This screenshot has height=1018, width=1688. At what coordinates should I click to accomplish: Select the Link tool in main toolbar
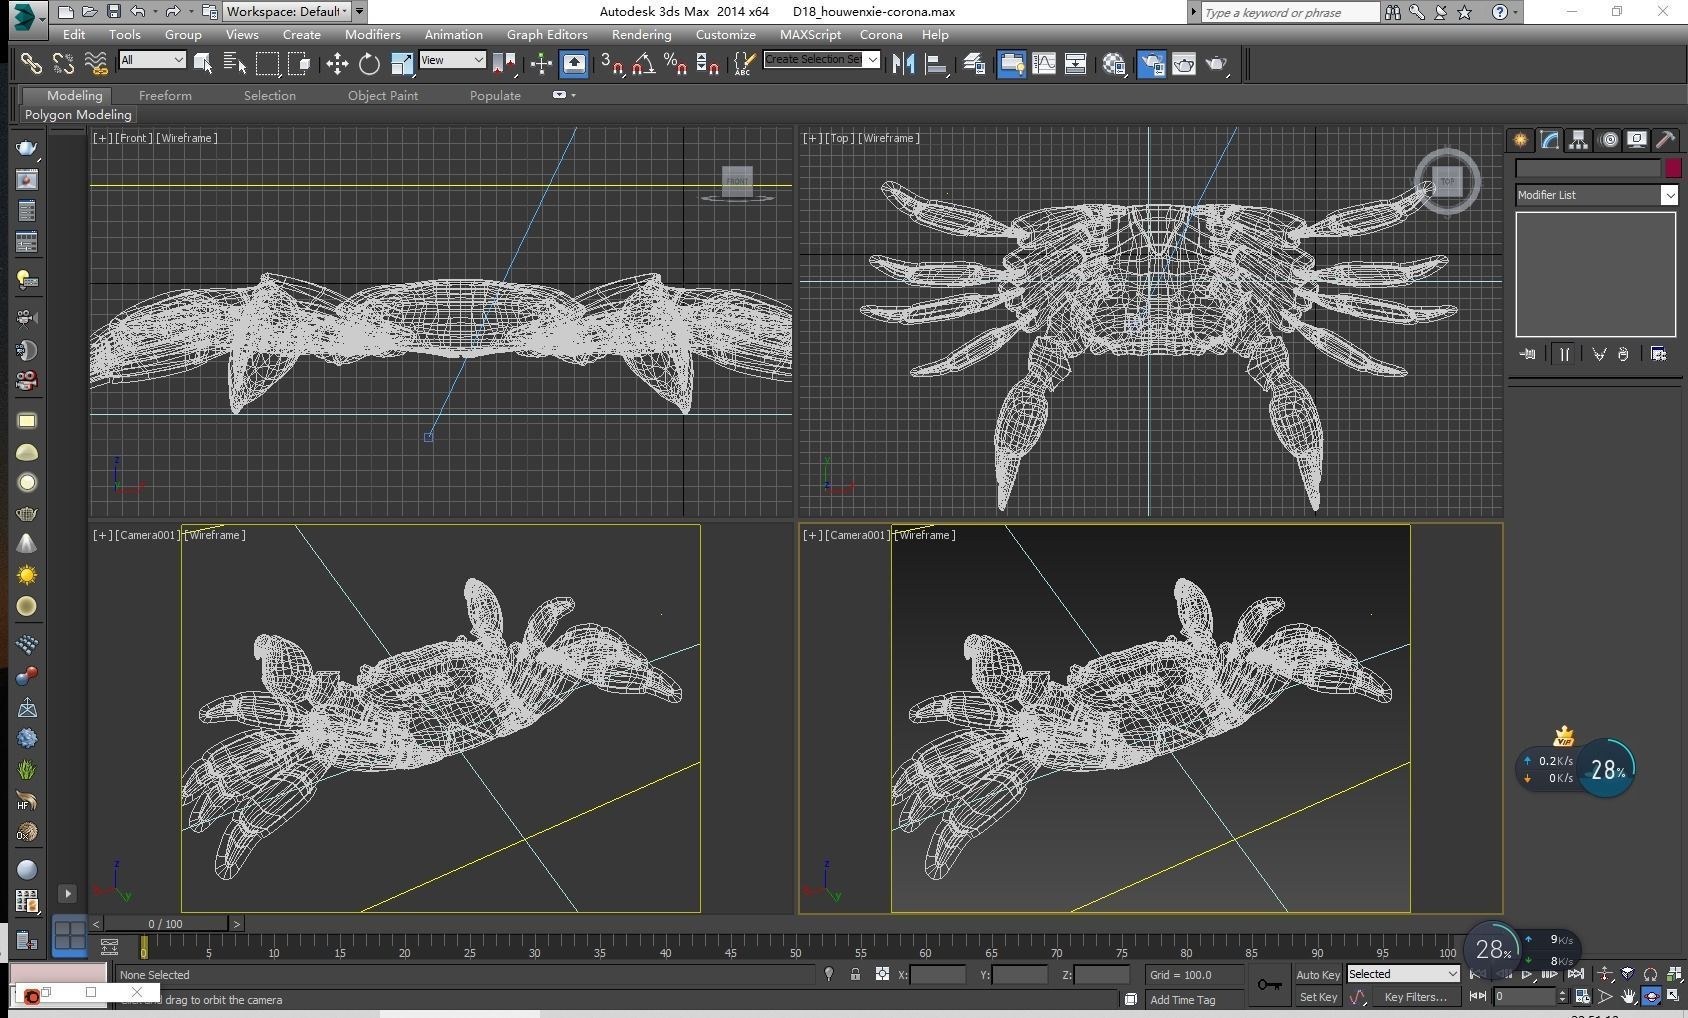click(x=31, y=64)
